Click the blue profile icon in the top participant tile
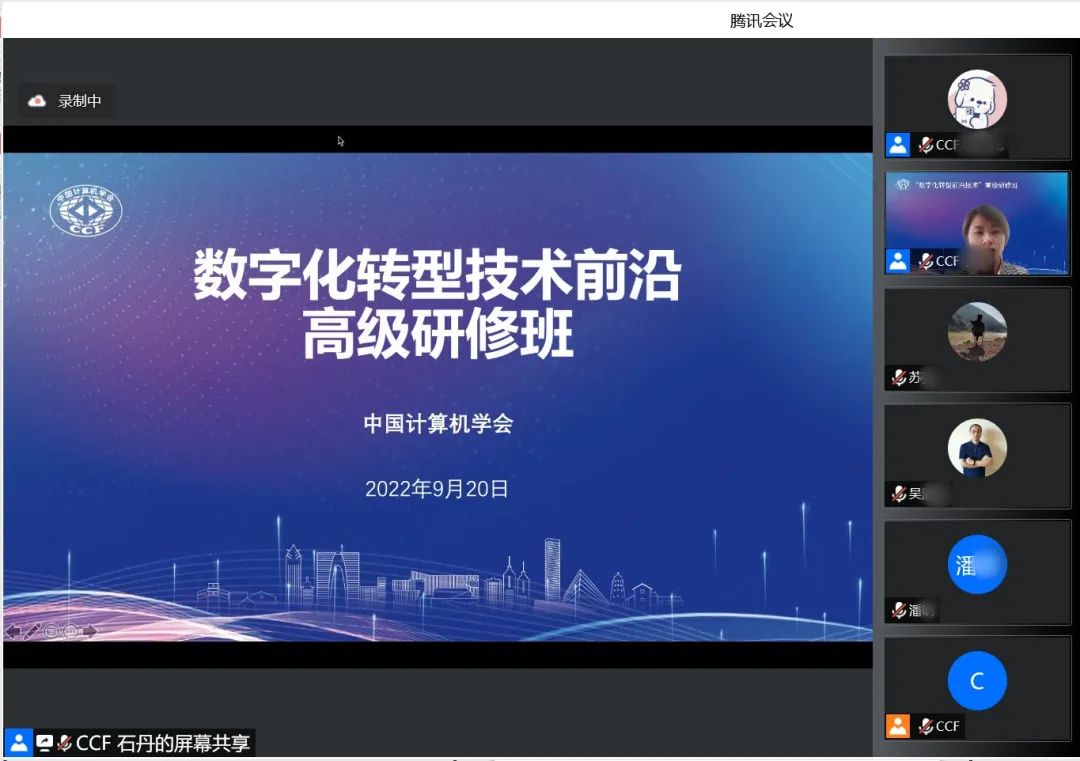The height and width of the screenshot is (761, 1080). coord(898,145)
